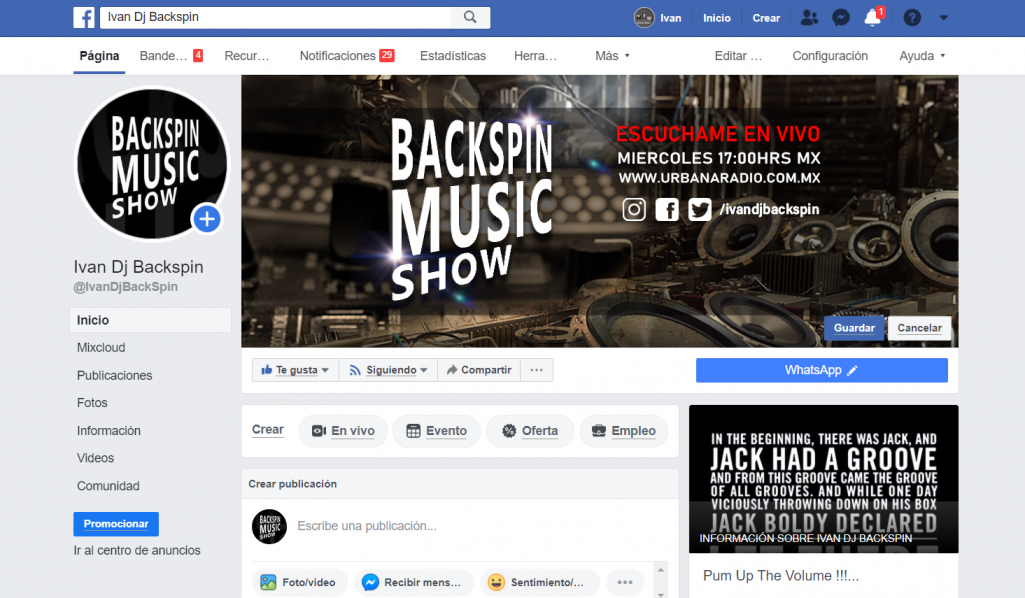Select Recibir mensajes post option
The height and width of the screenshot is (598, 1025).
(413, 582)
